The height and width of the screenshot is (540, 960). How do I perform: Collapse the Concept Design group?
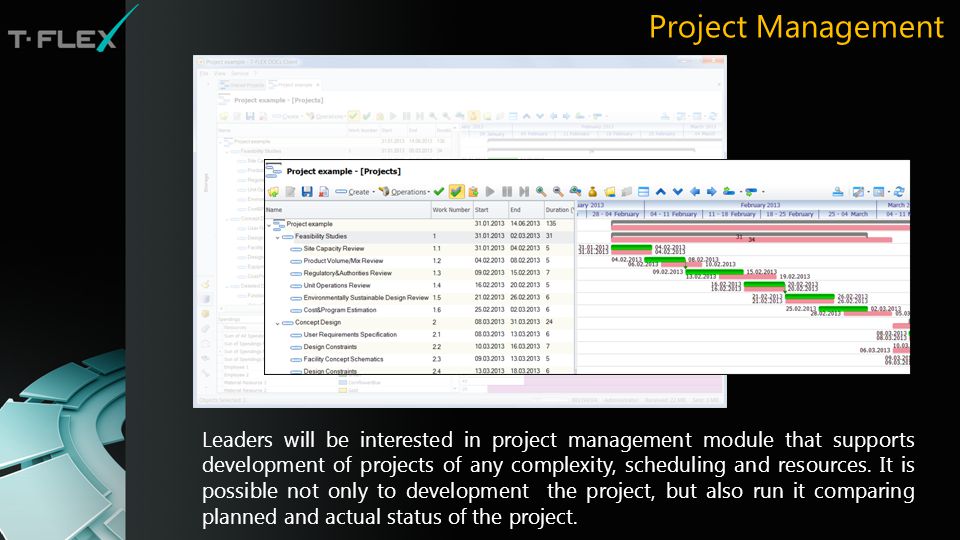277,323
